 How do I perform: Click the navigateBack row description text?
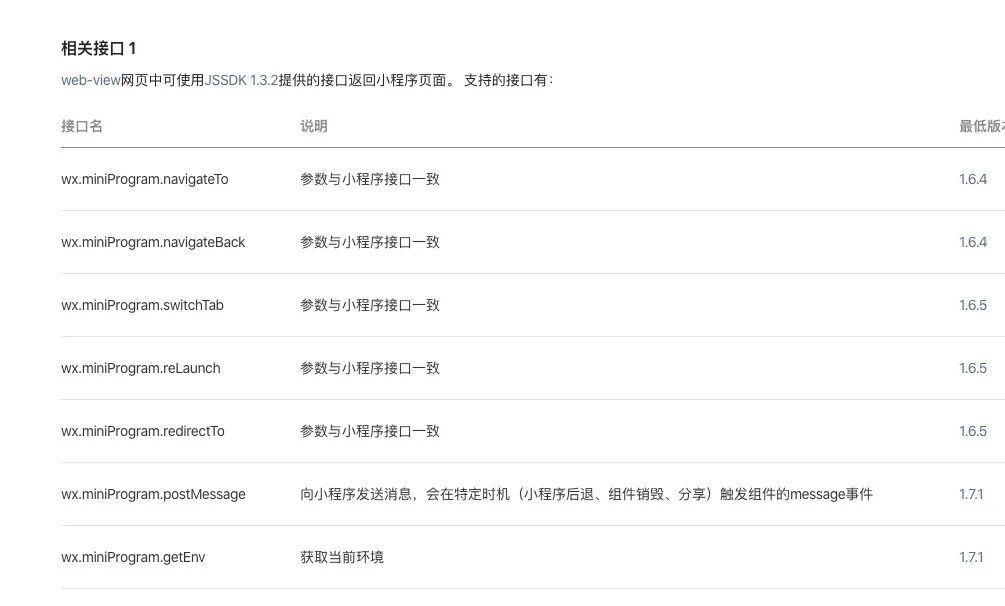(370, 242)
